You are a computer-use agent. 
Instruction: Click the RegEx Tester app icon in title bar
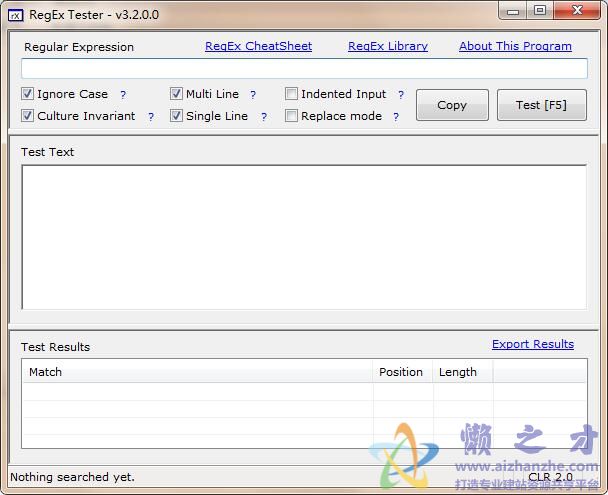[x=16, y=16]
